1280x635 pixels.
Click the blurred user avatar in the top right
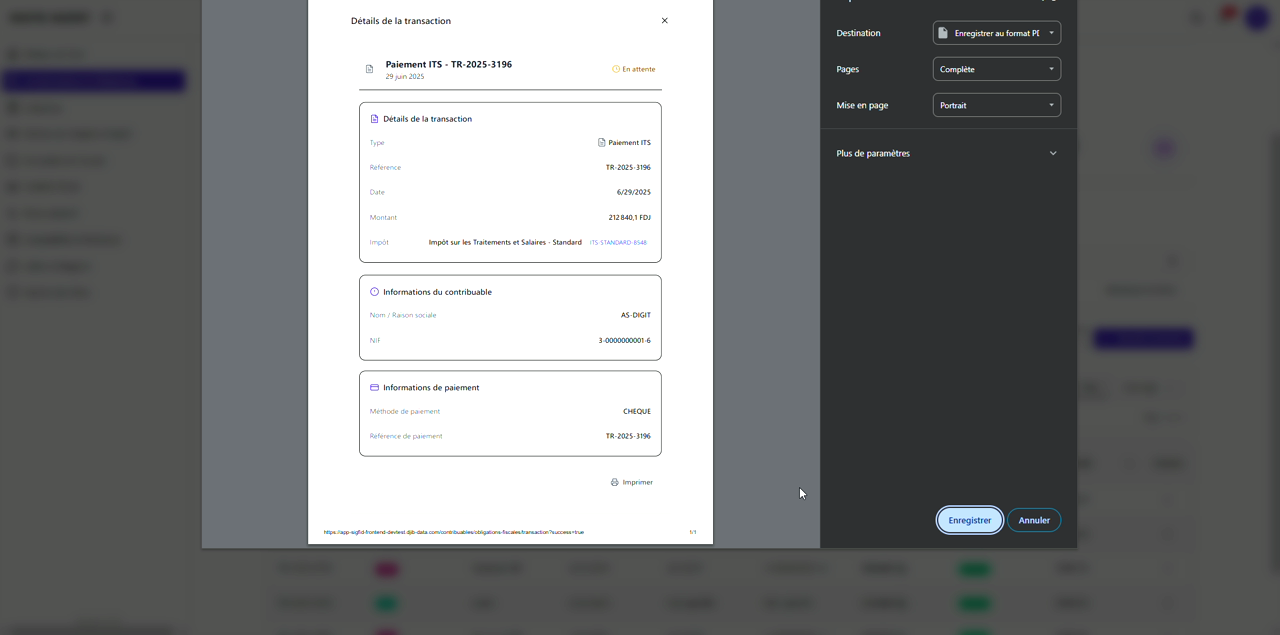[1256, 17]
